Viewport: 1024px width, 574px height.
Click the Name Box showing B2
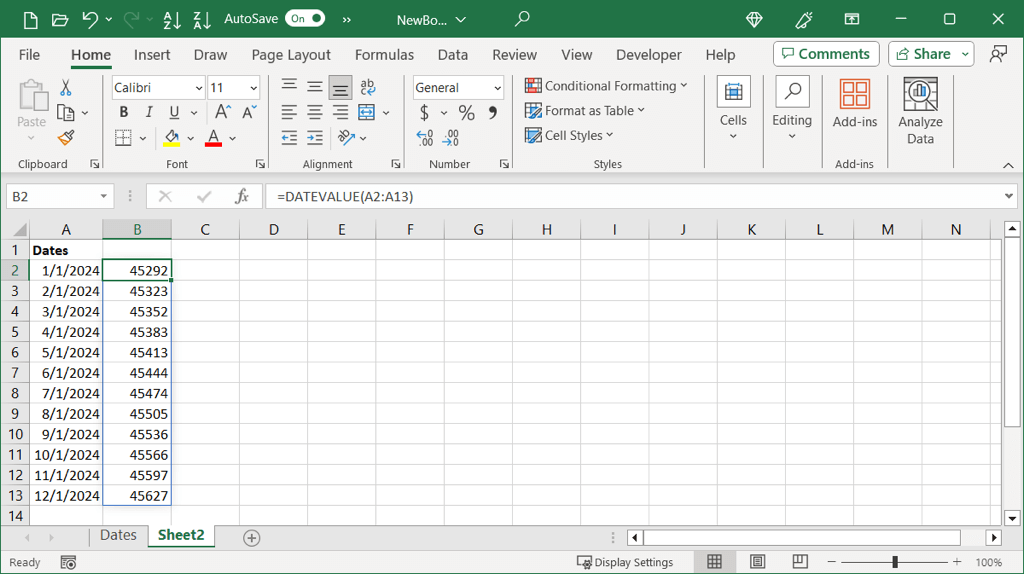coord(50,197)
